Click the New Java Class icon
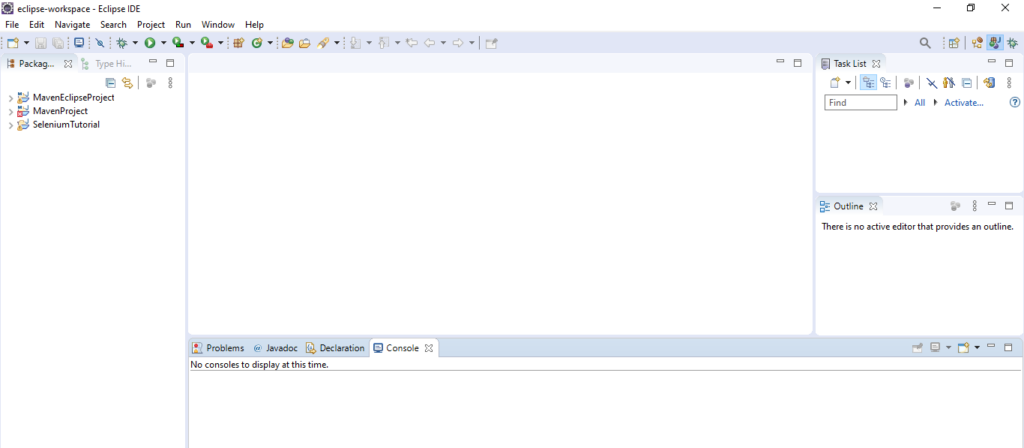The height and width of the screenshot is (448, 1024). [x=257, y=43]
